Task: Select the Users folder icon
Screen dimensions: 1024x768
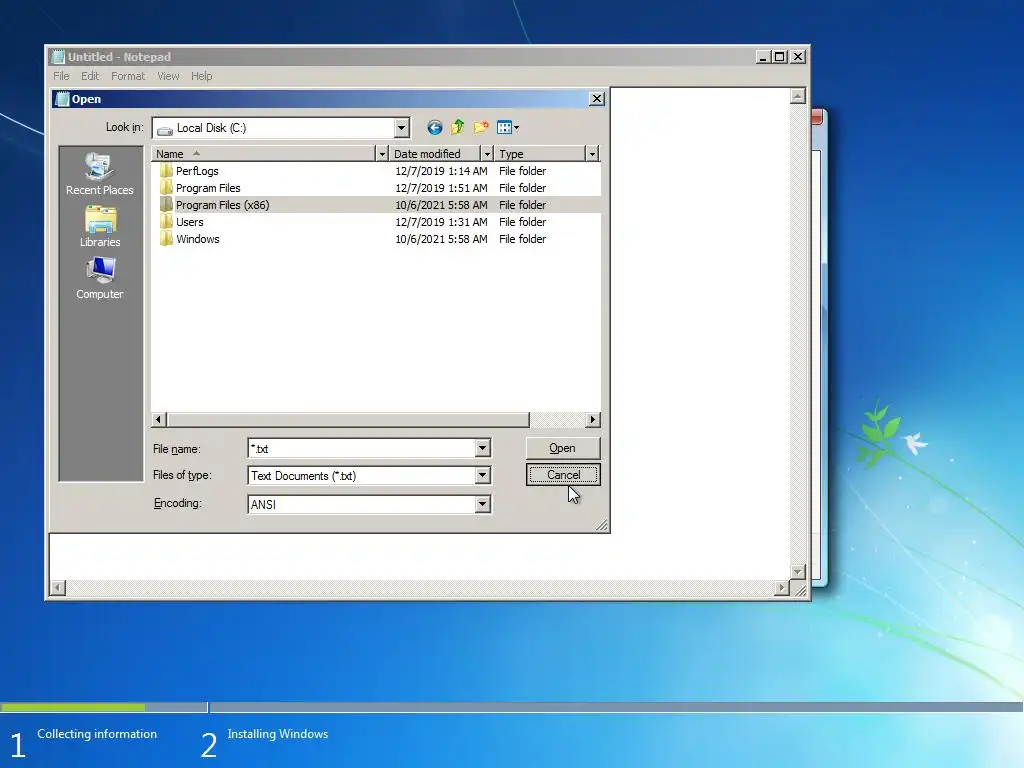Action: pos(166,222)
